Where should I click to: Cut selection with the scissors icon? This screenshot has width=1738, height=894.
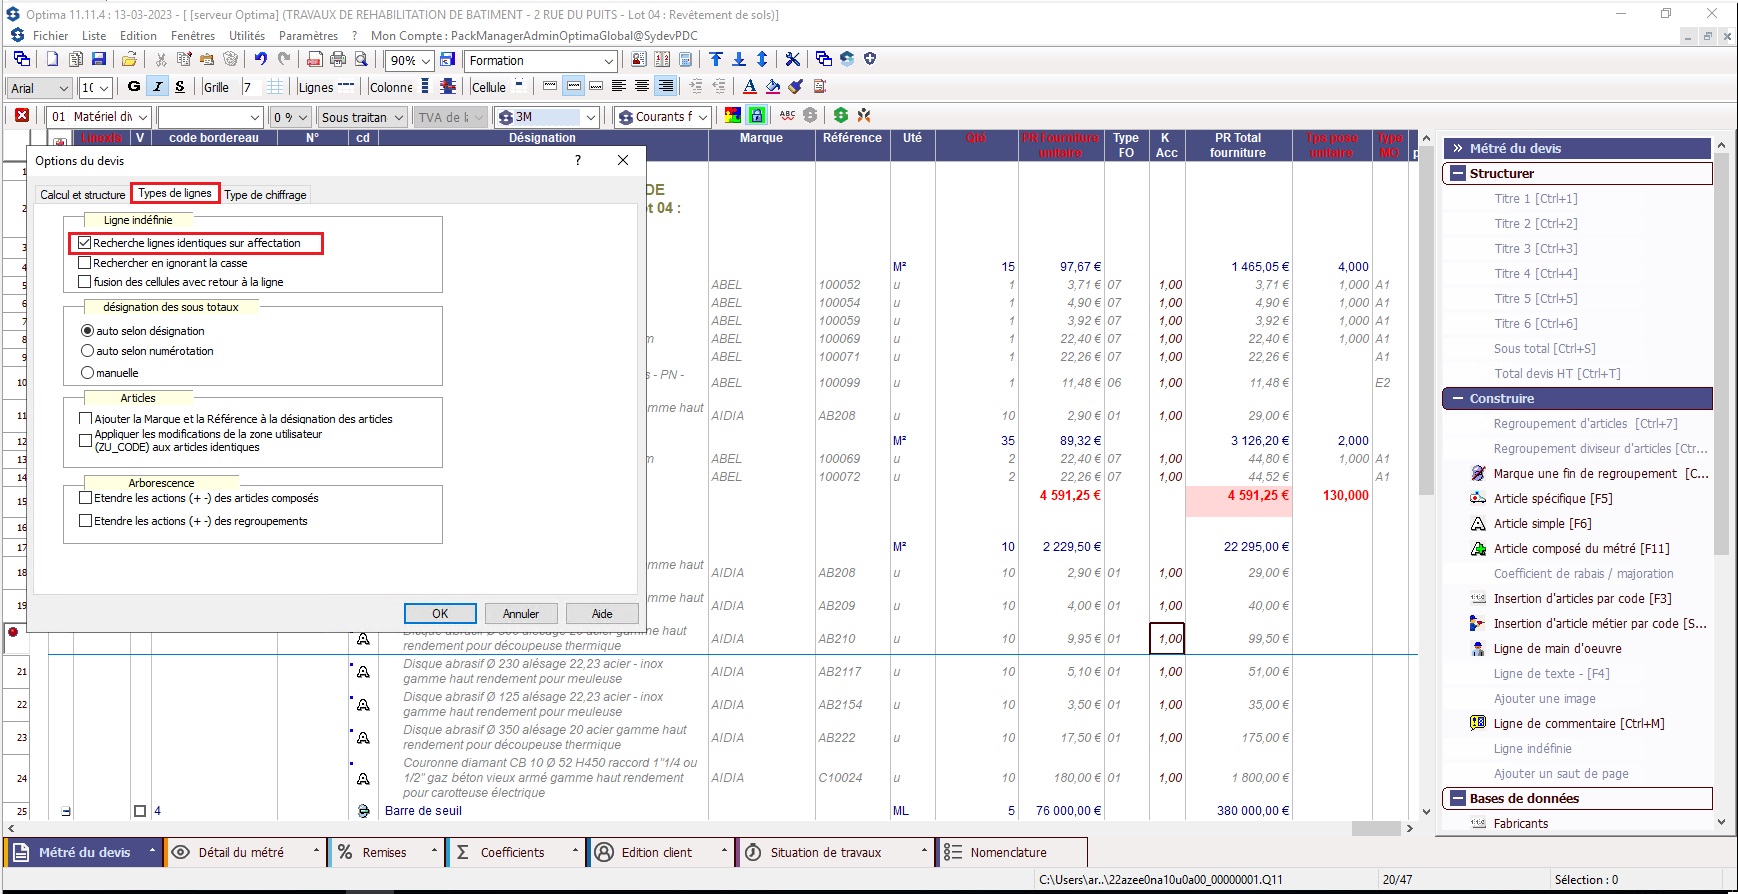click(160, 59)
